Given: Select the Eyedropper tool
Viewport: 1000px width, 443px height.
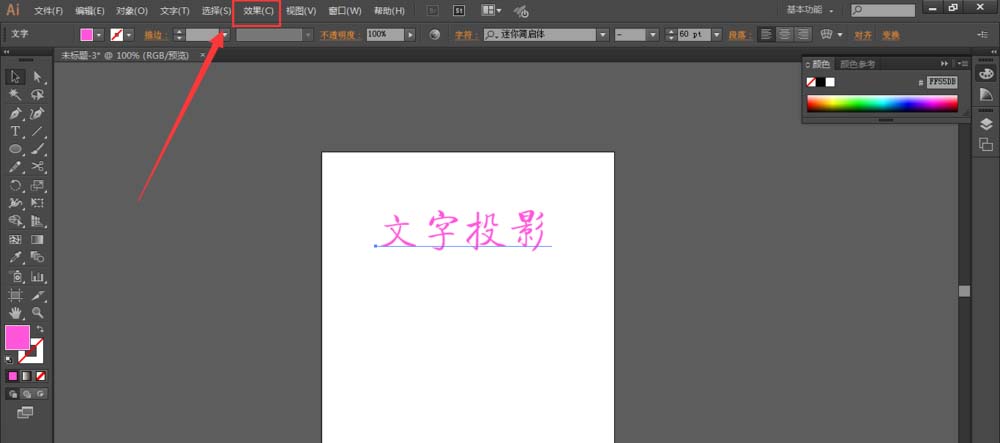Looking at the screenshot, I should [x=15, y=258].
